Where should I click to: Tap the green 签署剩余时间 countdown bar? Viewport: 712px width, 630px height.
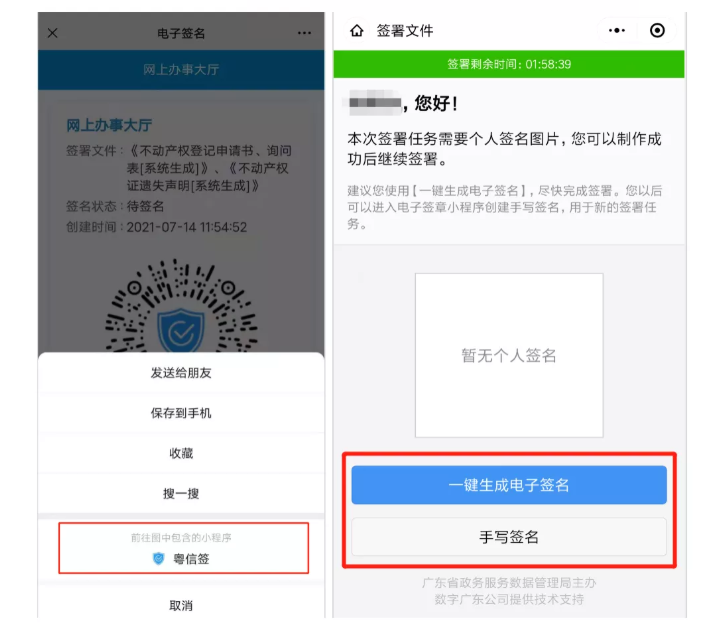tap(509, 64)
